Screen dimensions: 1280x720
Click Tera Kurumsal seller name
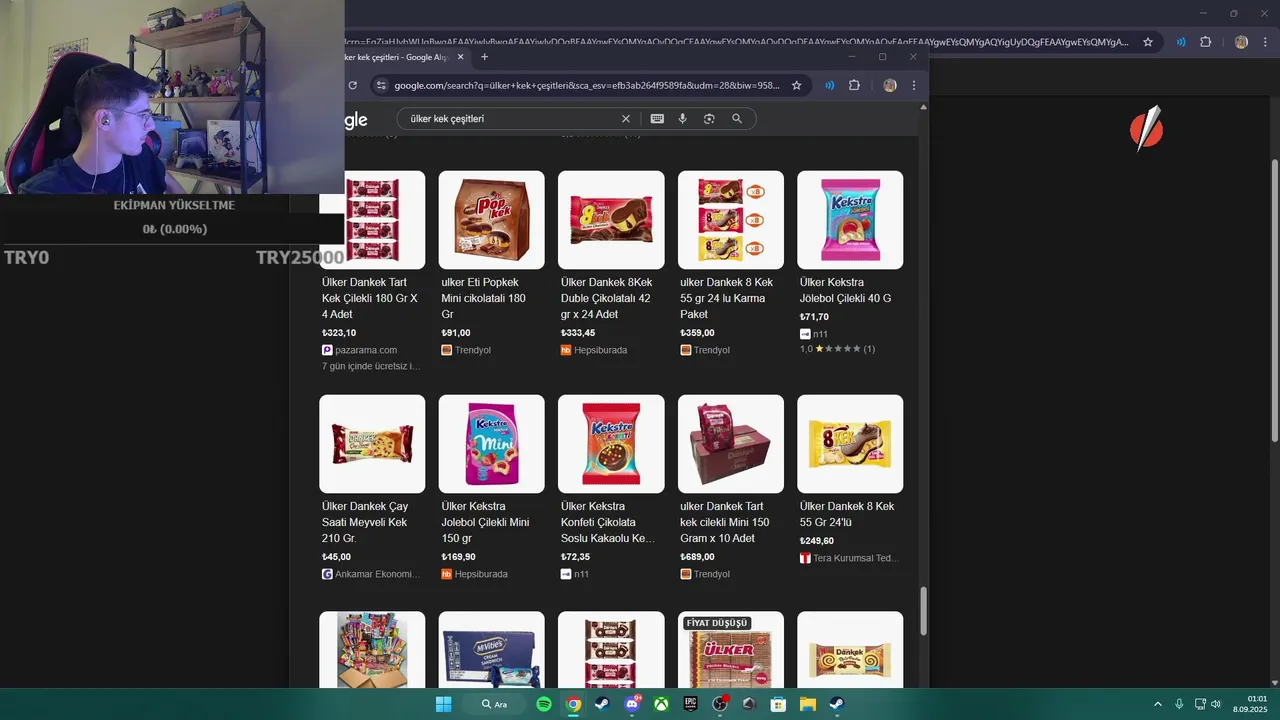(856, 558)
